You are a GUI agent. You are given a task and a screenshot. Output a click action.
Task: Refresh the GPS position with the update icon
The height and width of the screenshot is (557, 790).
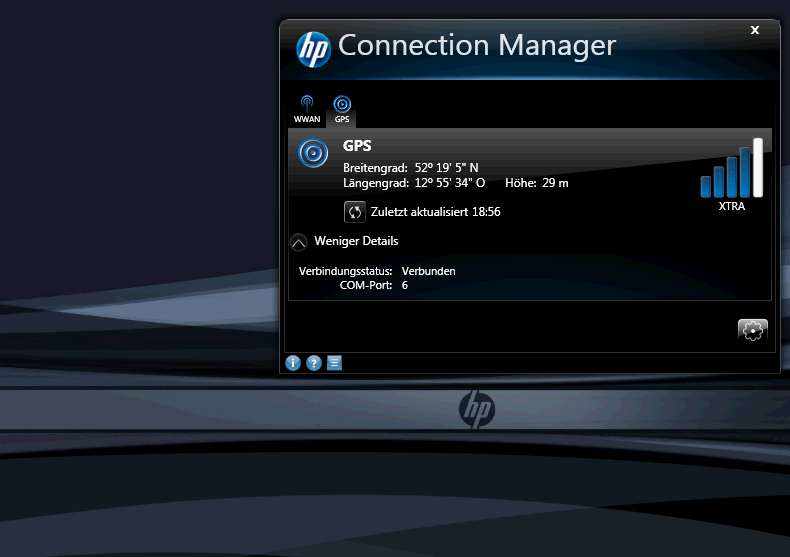coord(355,212)
